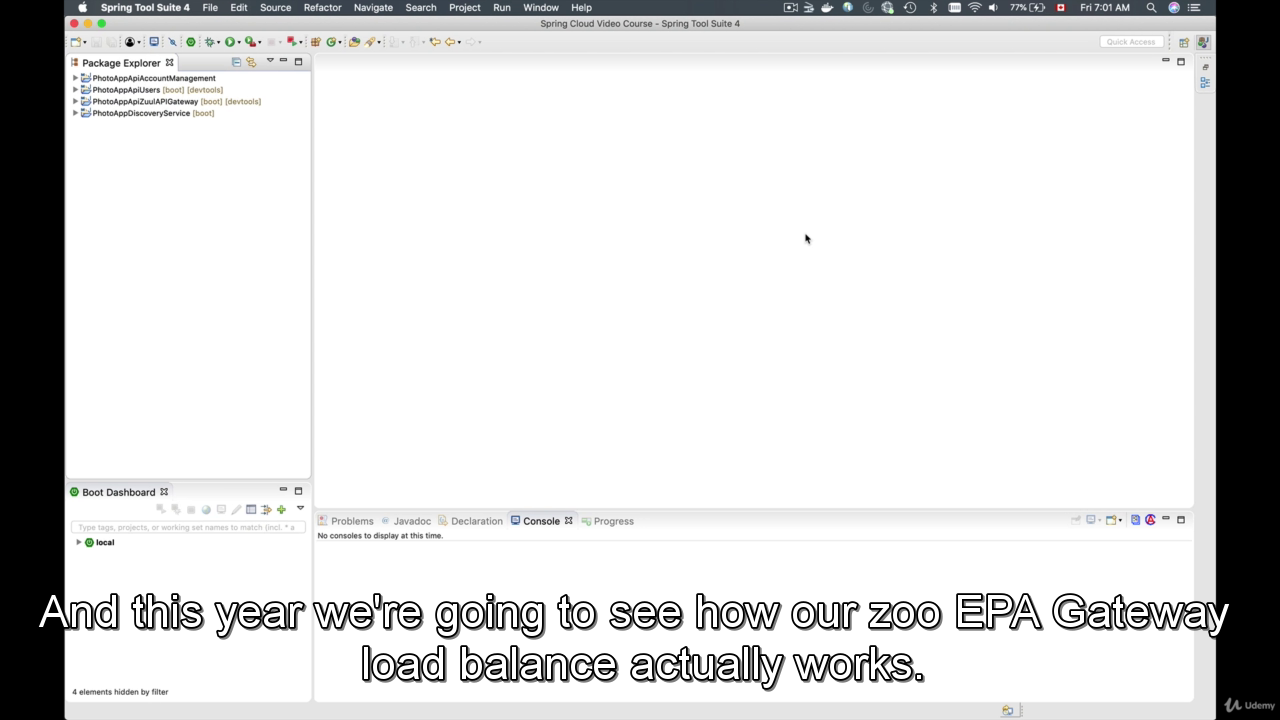Viewport: 1280px width, 720px height.
Task: Click the Debug bug icon in toolbar
Action: [x=210, y=42]
